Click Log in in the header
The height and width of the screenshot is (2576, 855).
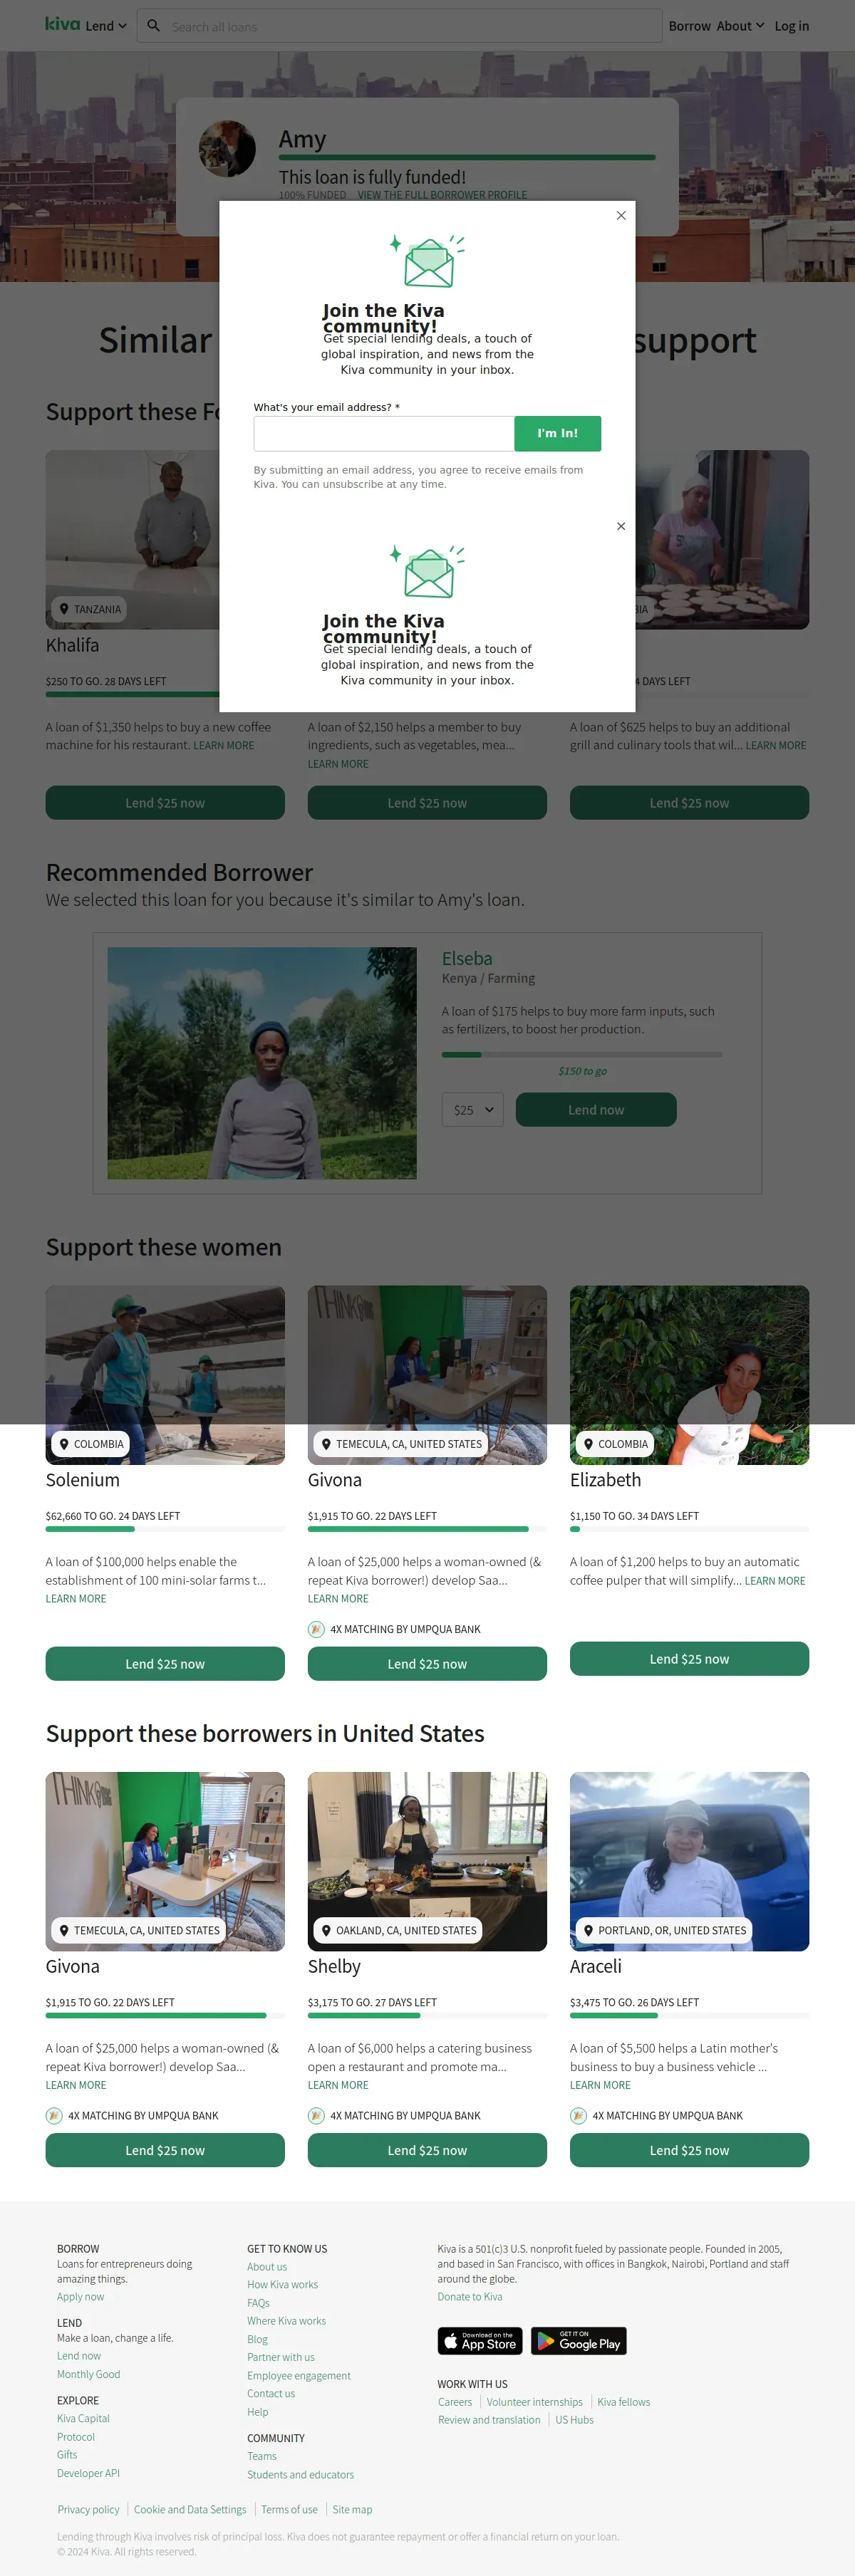click(791, 26)
